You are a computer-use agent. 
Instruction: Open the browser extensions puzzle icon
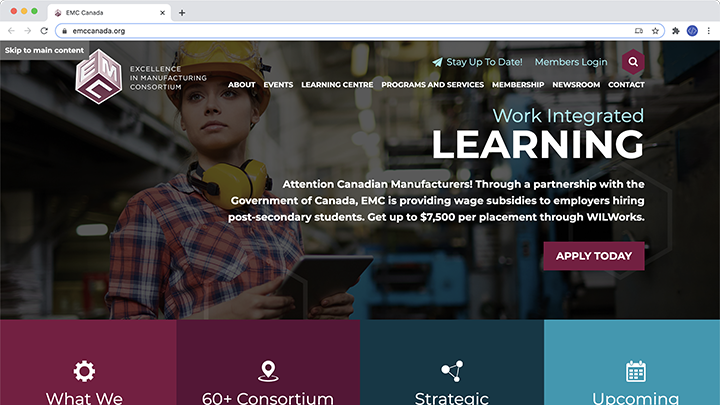click(x=675, y=31)
